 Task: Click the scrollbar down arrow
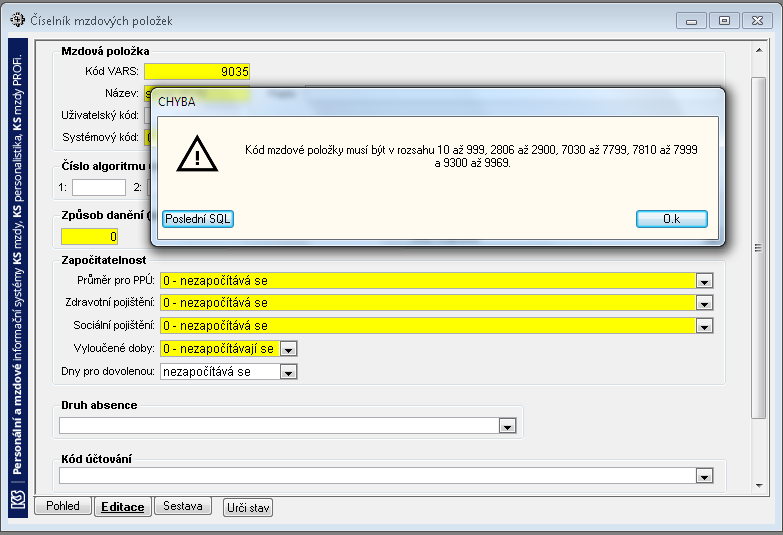759,486
